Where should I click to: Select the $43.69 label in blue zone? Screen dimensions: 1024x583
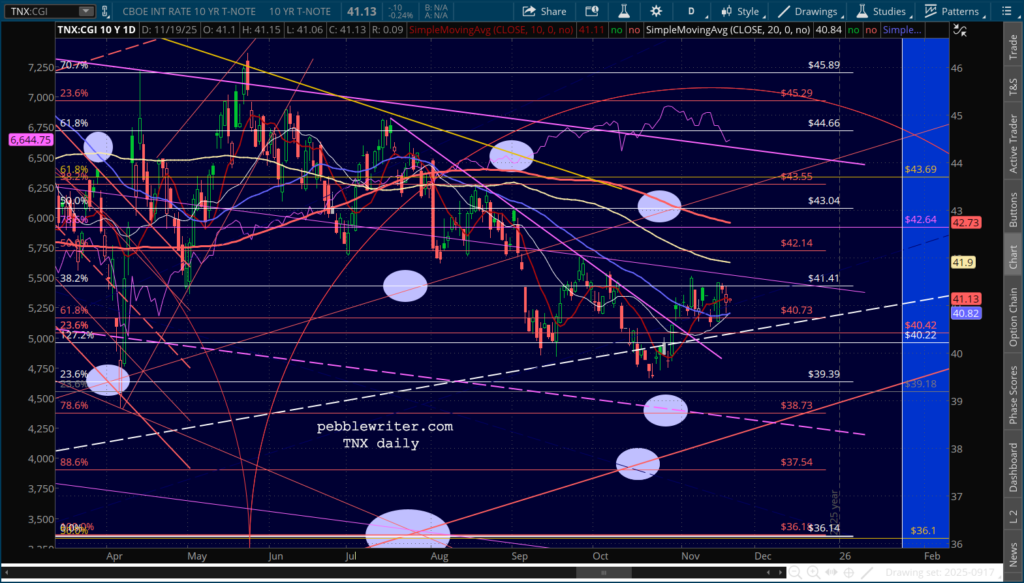coord(920,169)
